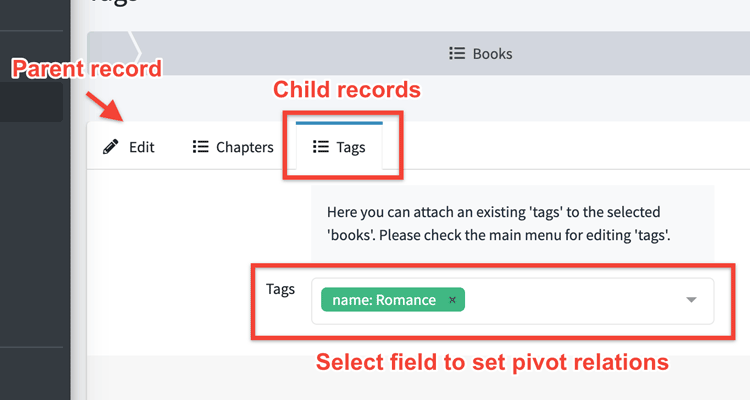Click the list icon beside Chapters
The width and height of the screenshot is (750, 400).
[x=200, y=148]
